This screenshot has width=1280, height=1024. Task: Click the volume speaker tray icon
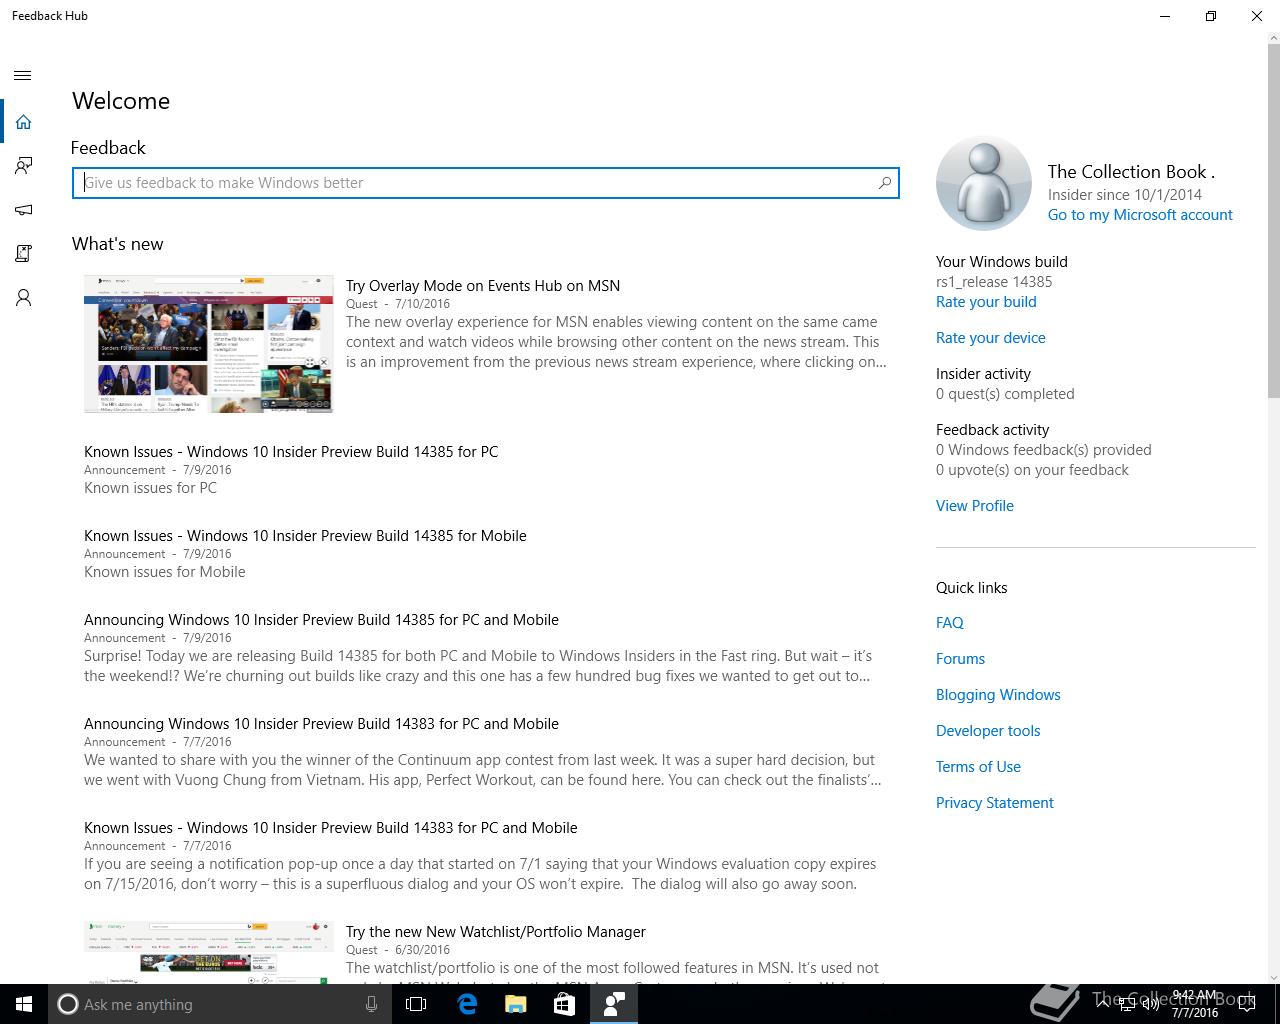pyautogui.click(x=1151, y=1004)
